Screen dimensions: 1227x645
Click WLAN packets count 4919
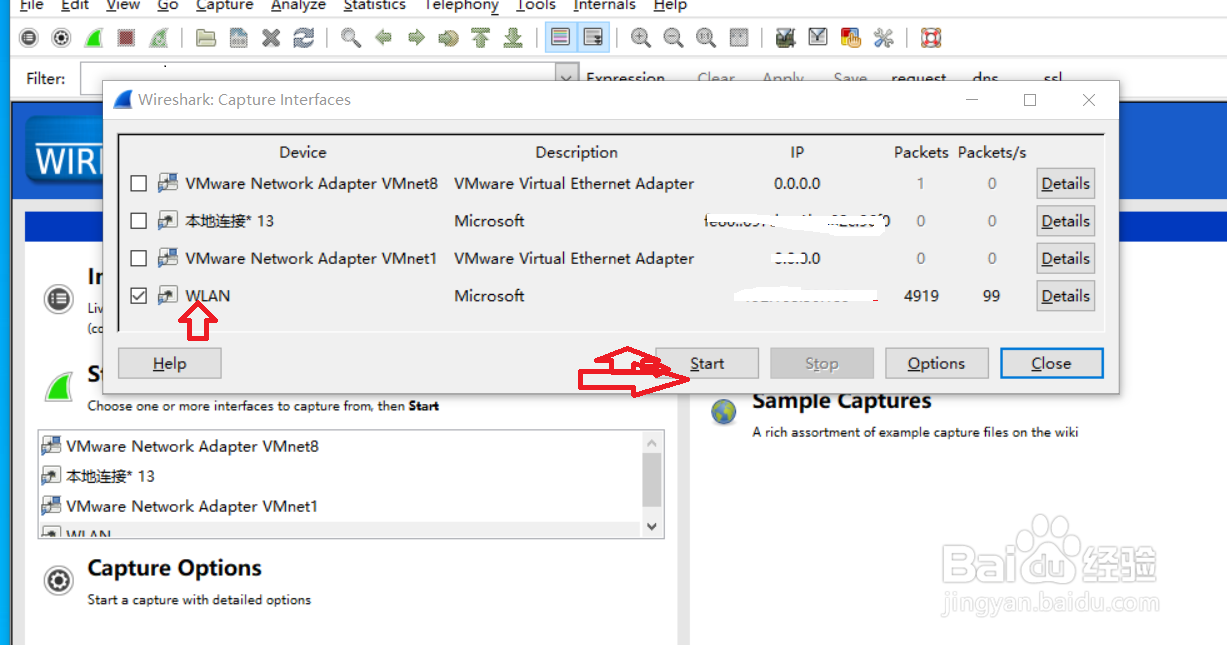[x=921, y=296]
